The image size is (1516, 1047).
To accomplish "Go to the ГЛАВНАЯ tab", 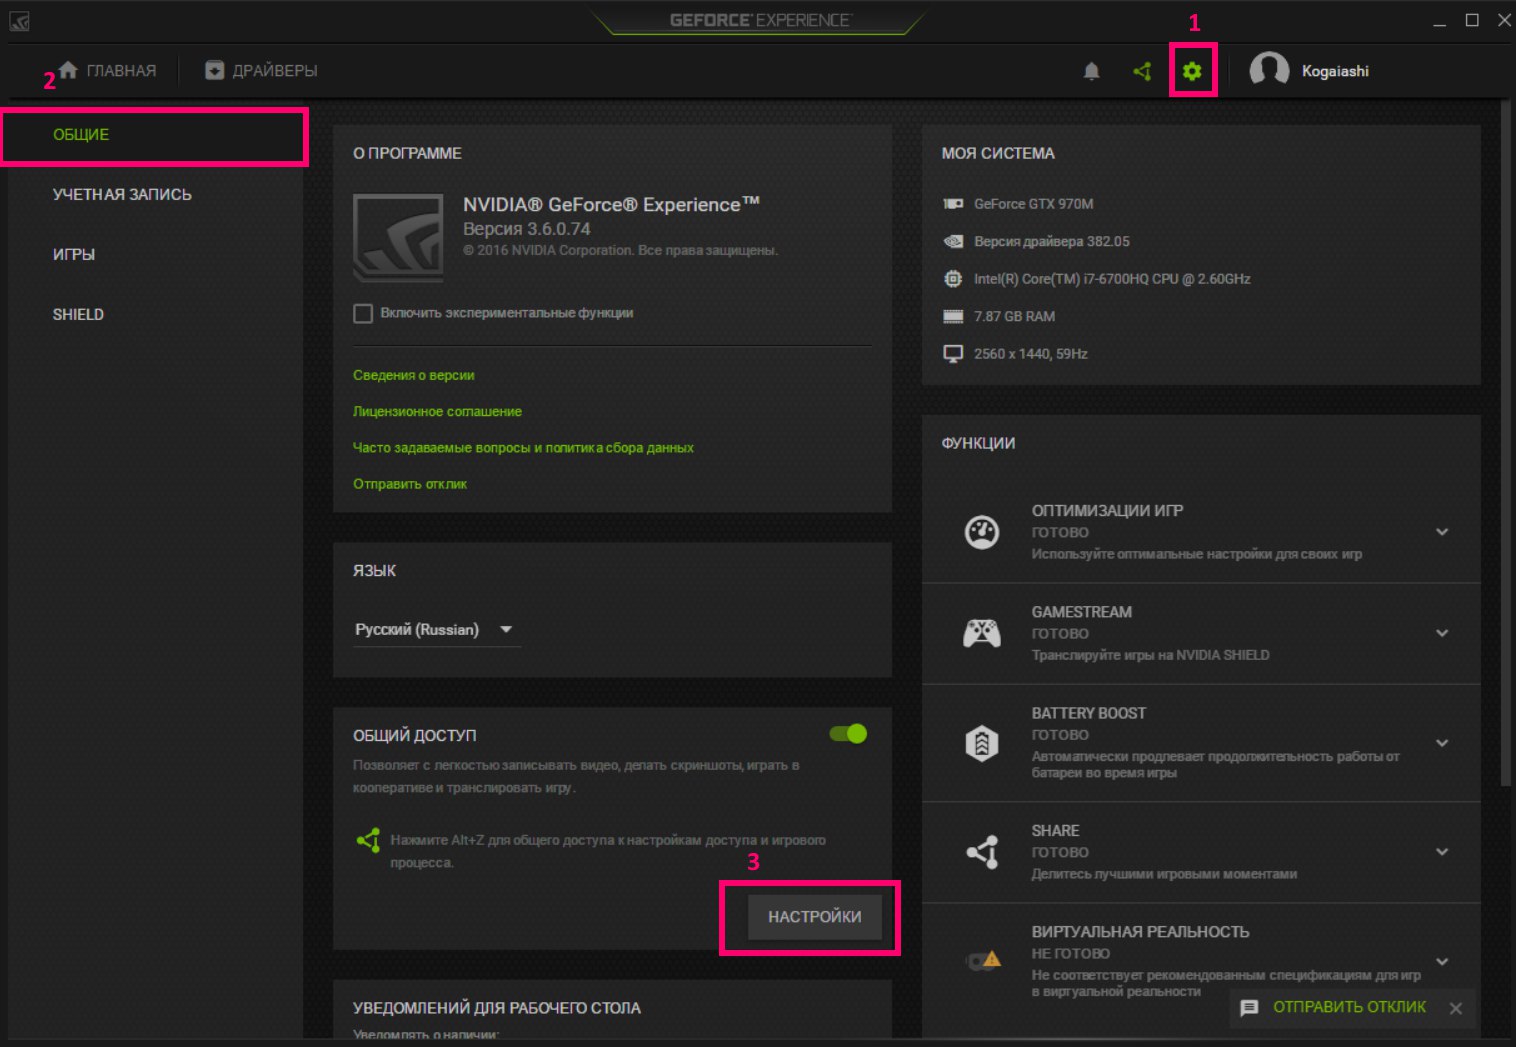I will click(108, 70).
